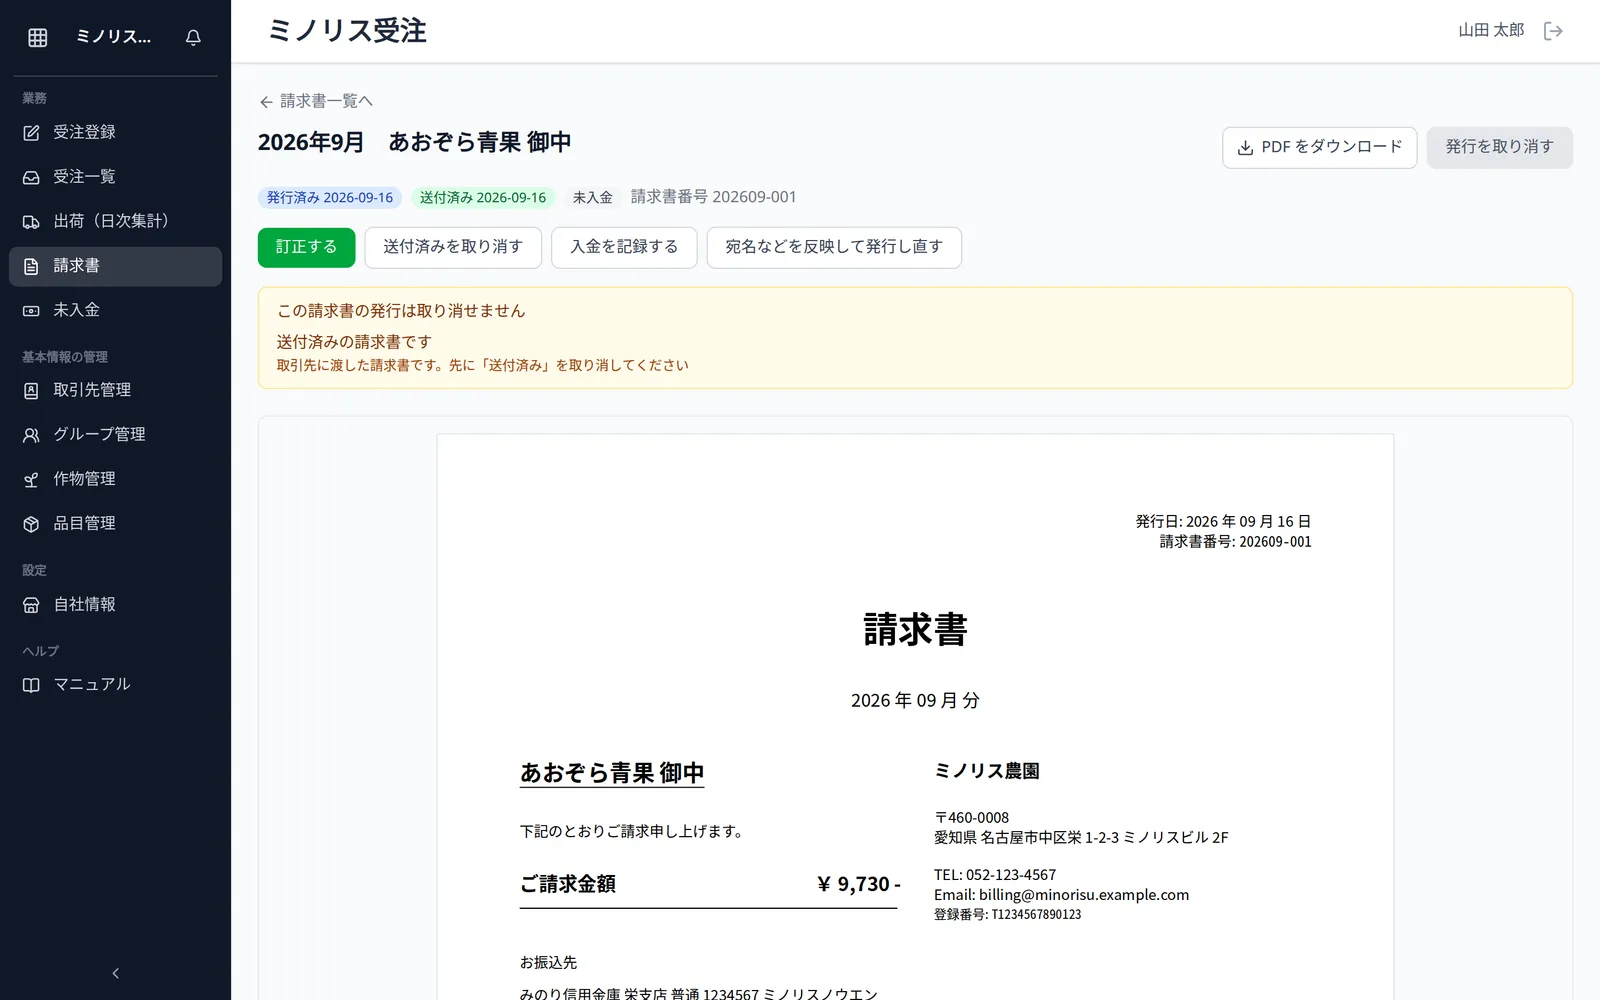Click the 請求書 heading in preview
Image resolution: width=1600 pixels, height=1000 pixels.
click(915, 630)
